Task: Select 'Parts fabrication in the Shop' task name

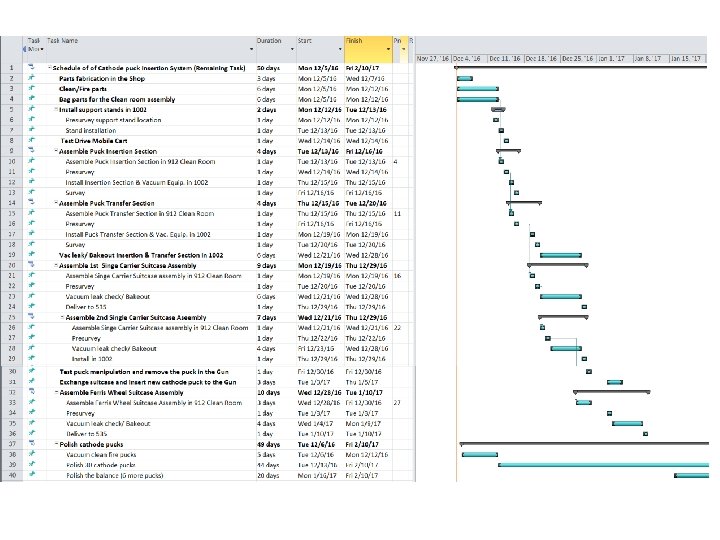Action: (102, 79)
